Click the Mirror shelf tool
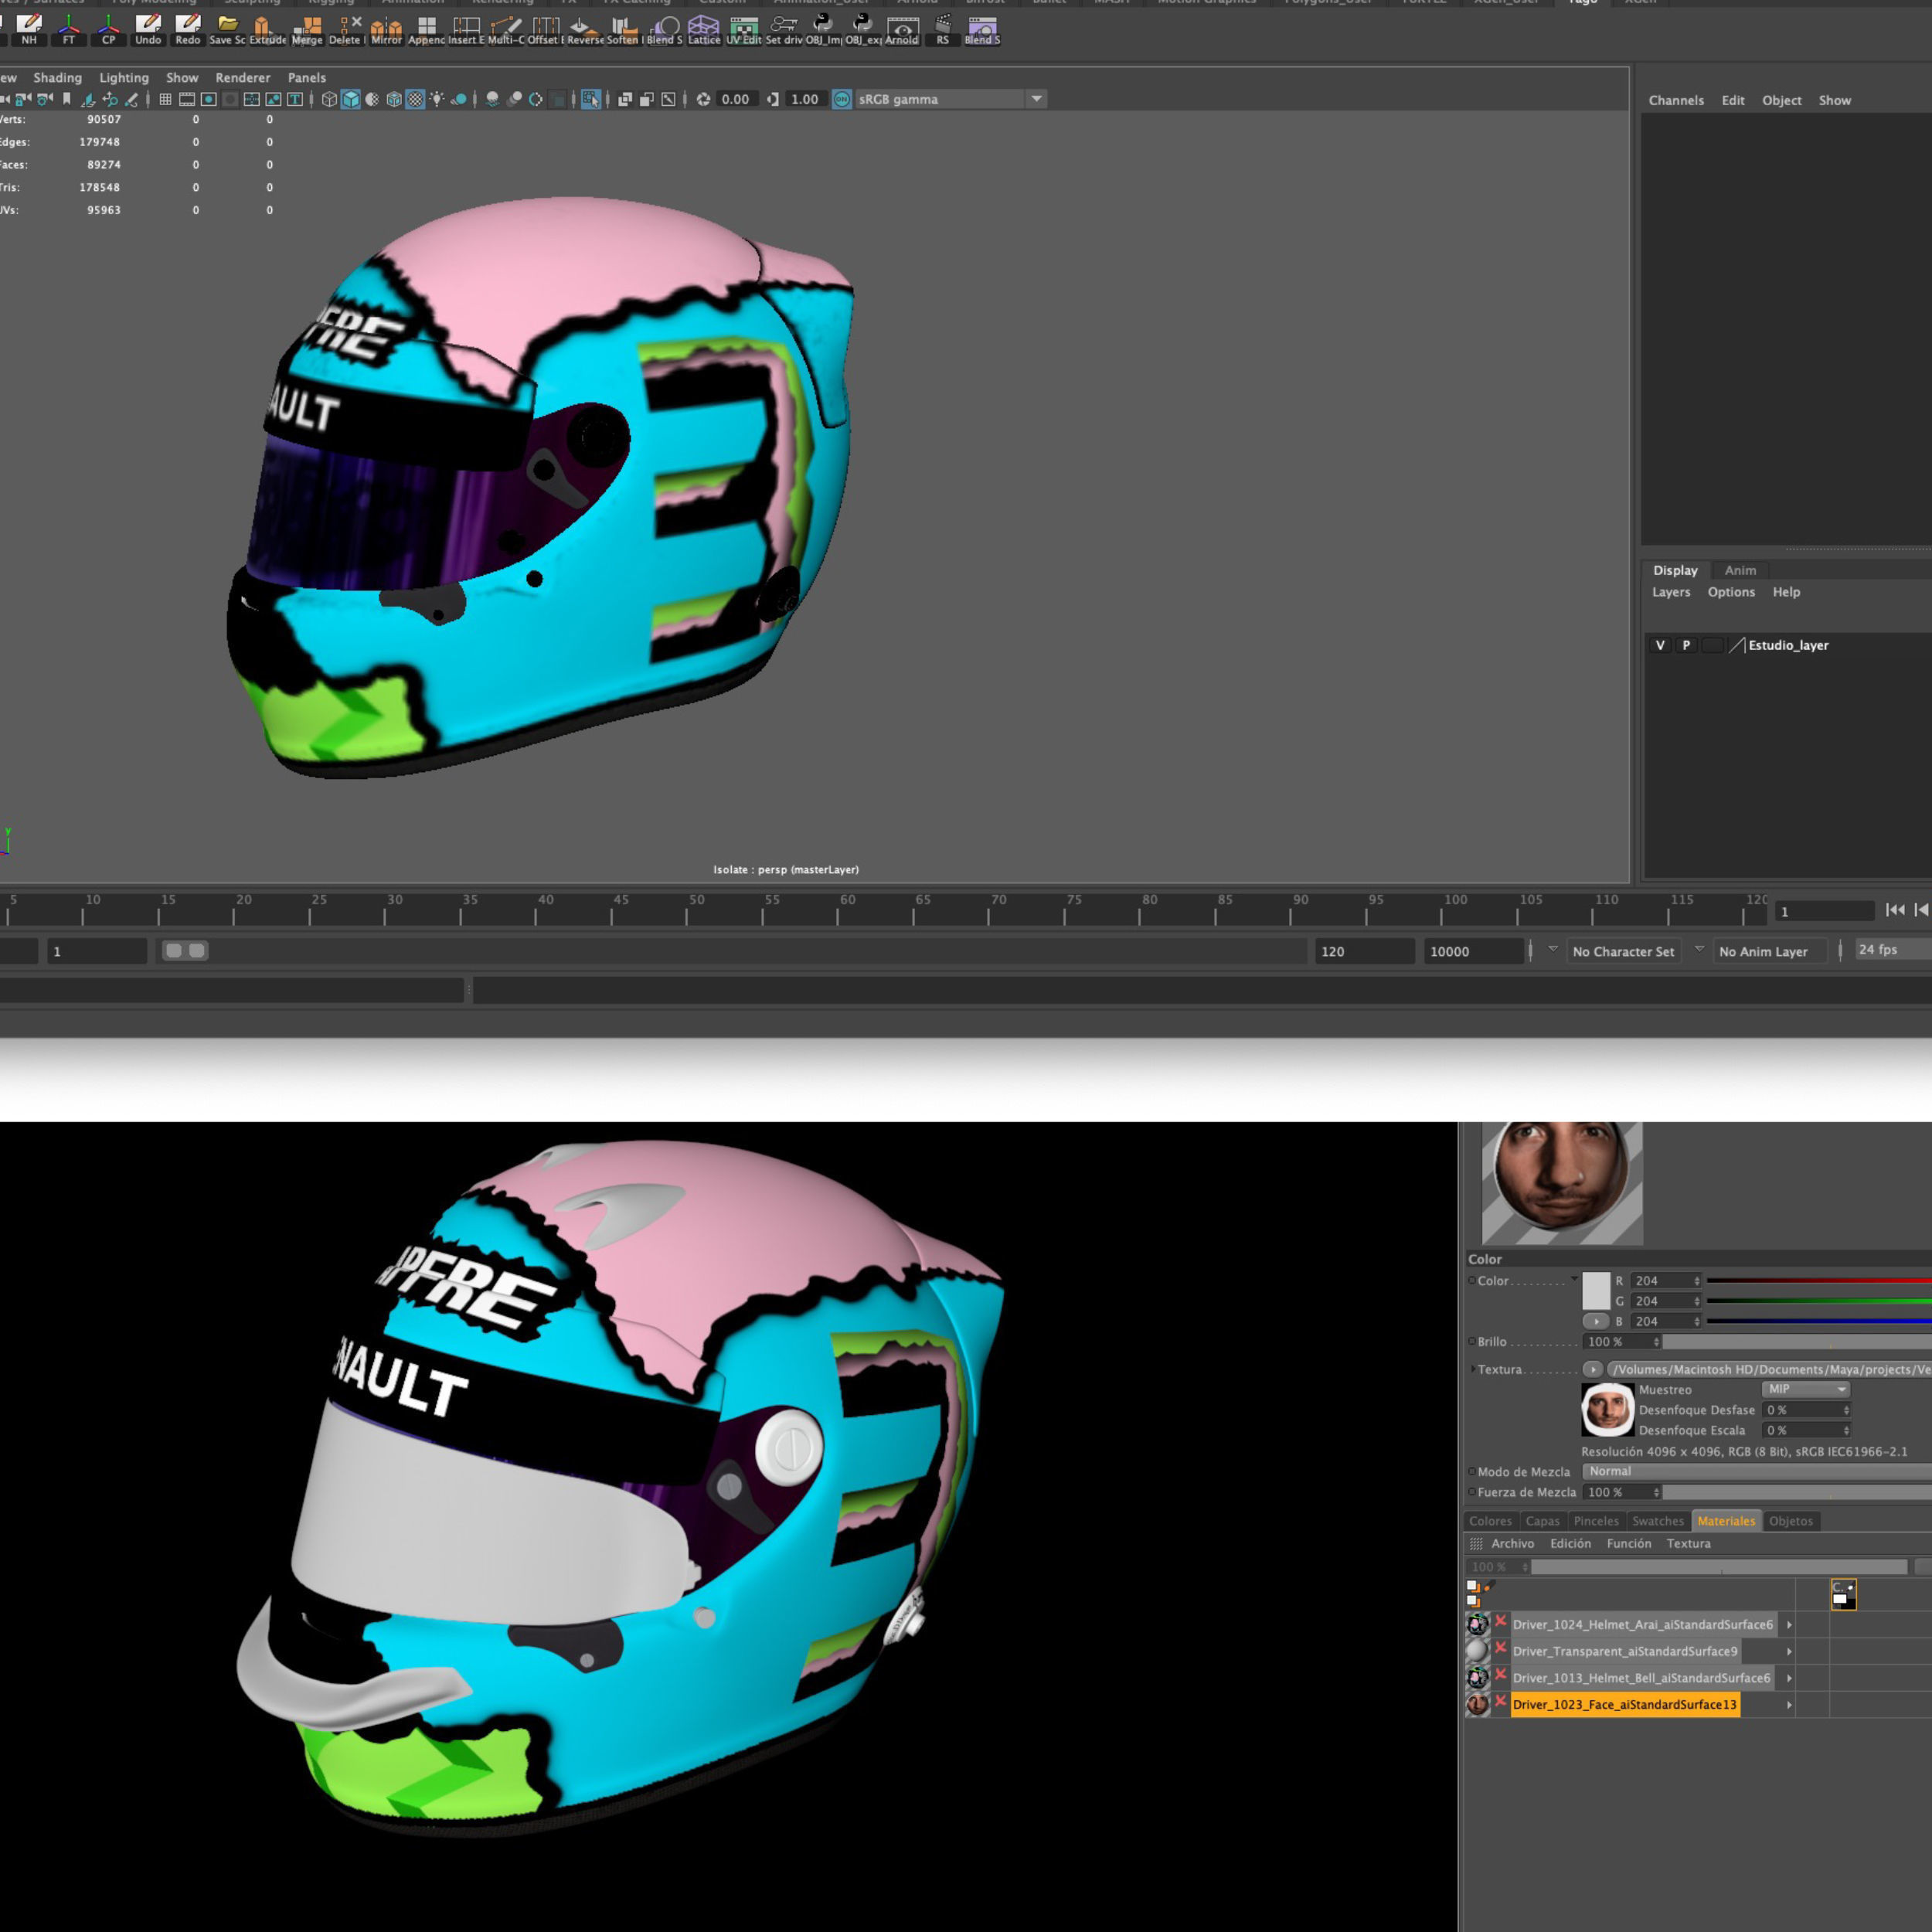Image resolution: width=1932 pixels, height=1932 pixels. point(386,29)
